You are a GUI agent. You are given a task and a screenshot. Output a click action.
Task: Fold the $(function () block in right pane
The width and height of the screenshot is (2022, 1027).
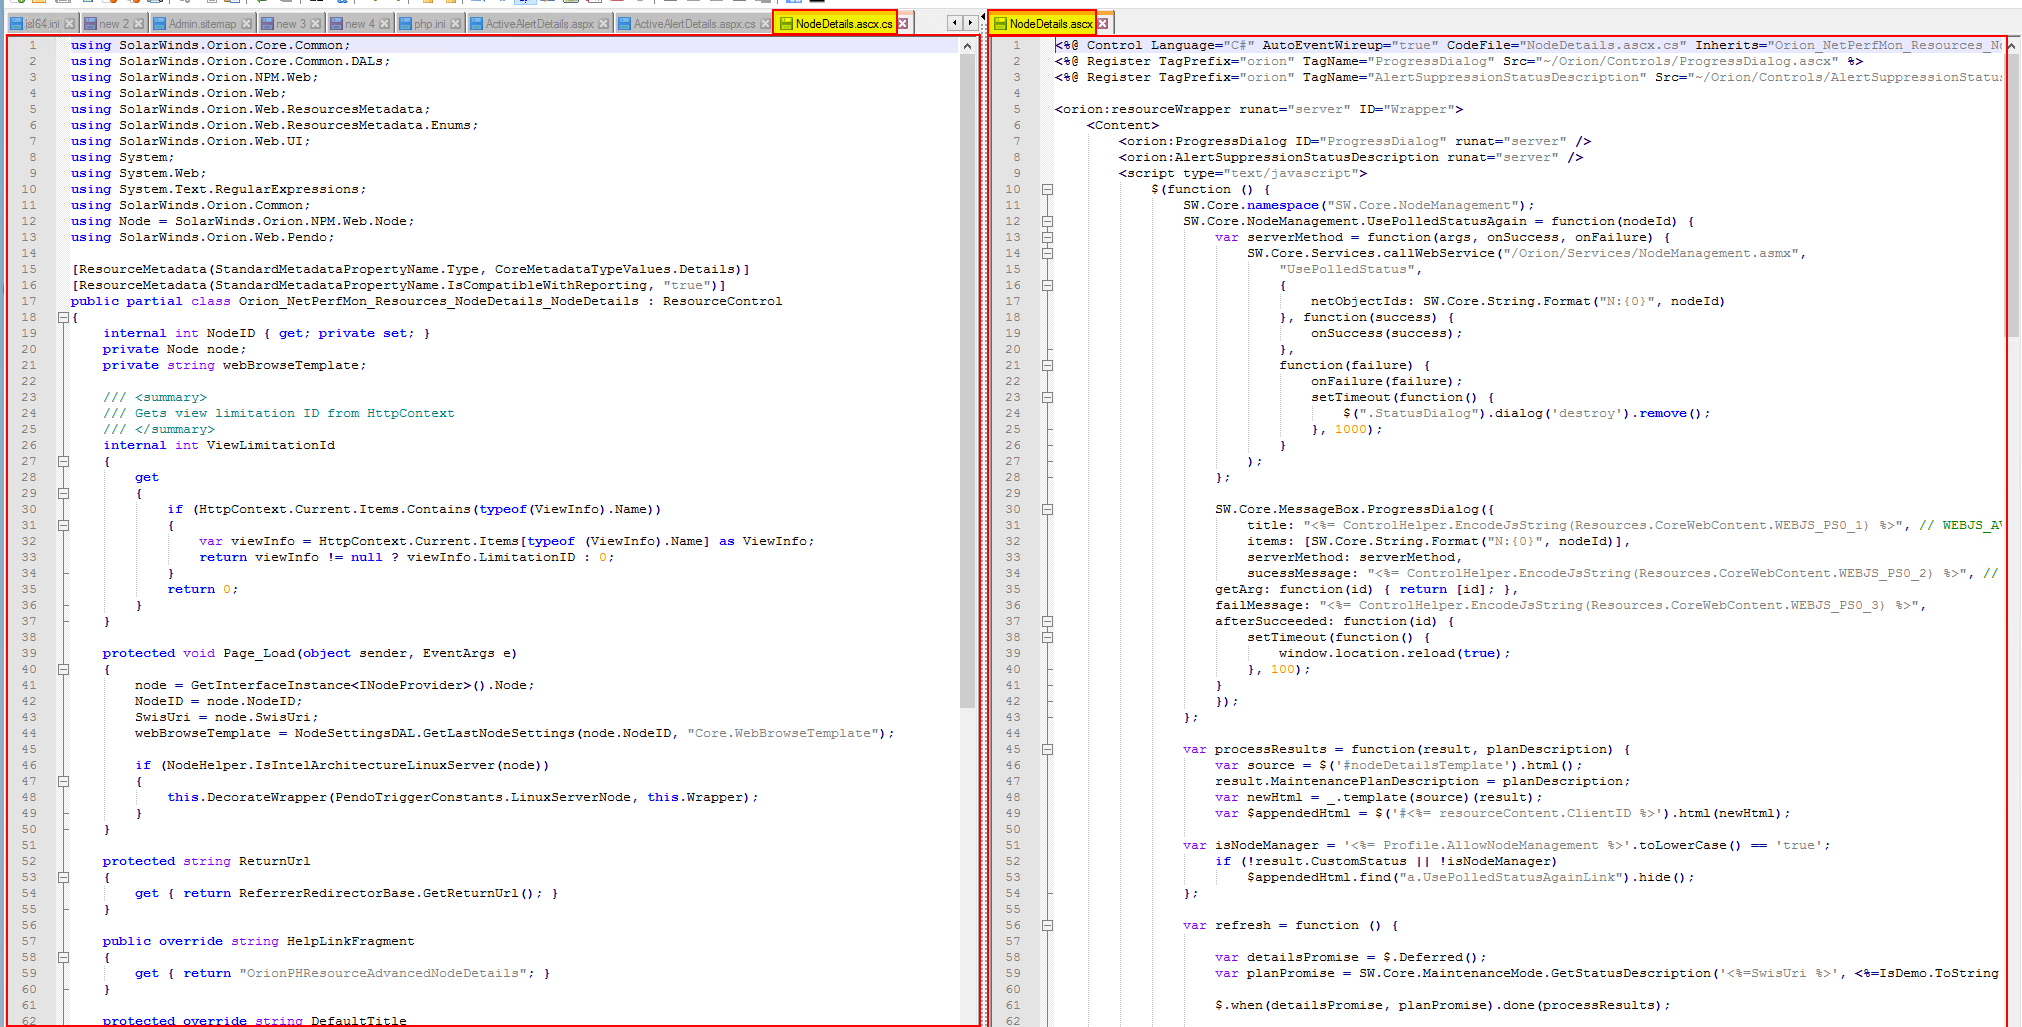tap(1047, 190)
